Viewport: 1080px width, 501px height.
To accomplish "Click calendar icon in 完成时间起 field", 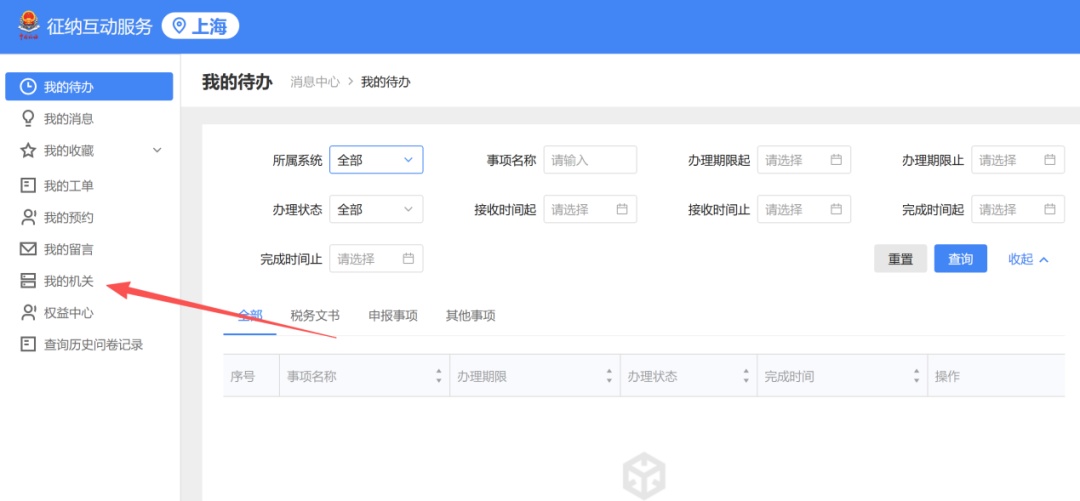I will [1050, 209].
